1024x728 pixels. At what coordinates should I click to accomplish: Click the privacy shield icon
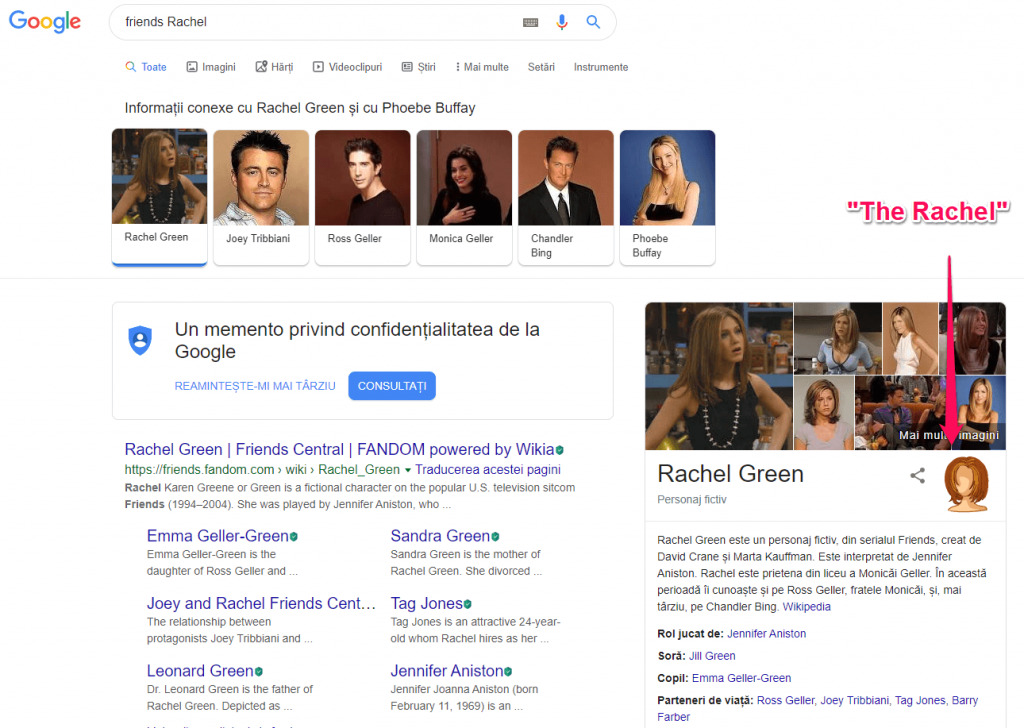pyautogui.click(x=140, y=340)
